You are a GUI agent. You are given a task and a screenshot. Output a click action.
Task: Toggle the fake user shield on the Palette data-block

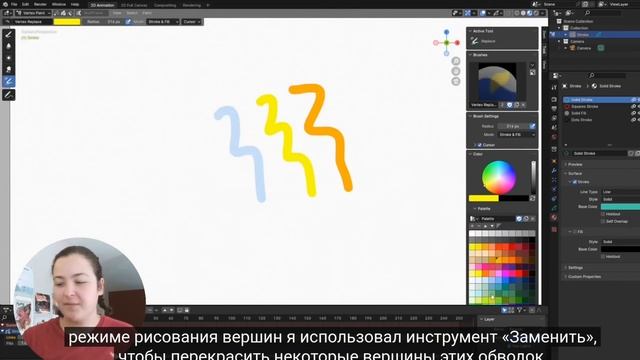(x=519, y=219)
